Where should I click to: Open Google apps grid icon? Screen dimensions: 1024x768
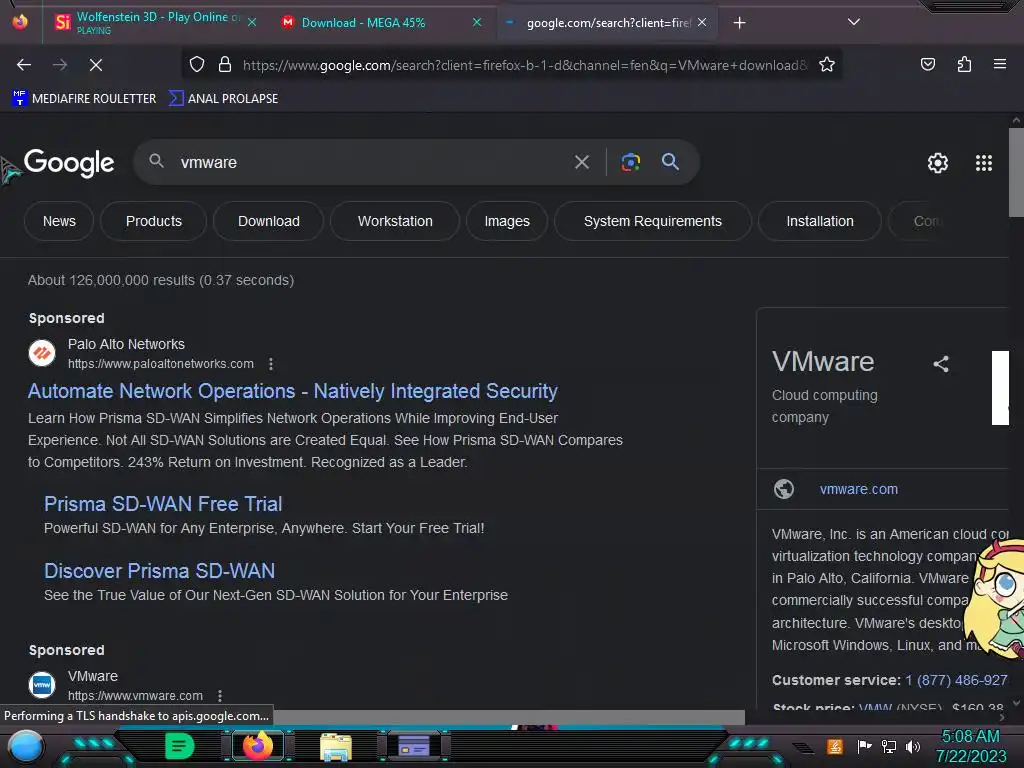pos(984,163)
